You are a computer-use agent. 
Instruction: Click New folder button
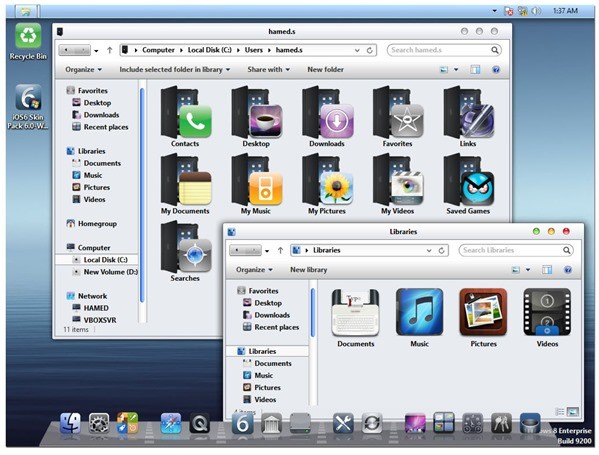[325, 70]
